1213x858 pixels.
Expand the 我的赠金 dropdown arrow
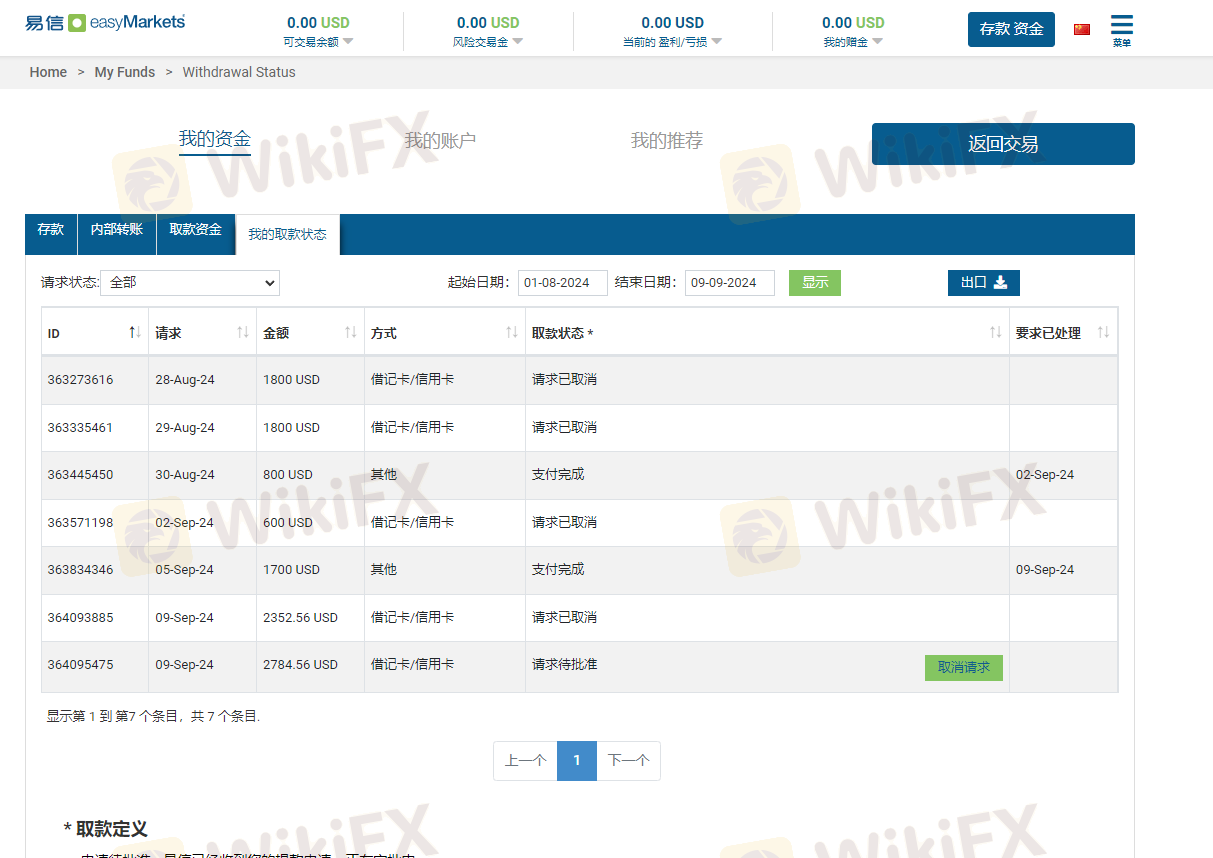click(x=877, y=42)
